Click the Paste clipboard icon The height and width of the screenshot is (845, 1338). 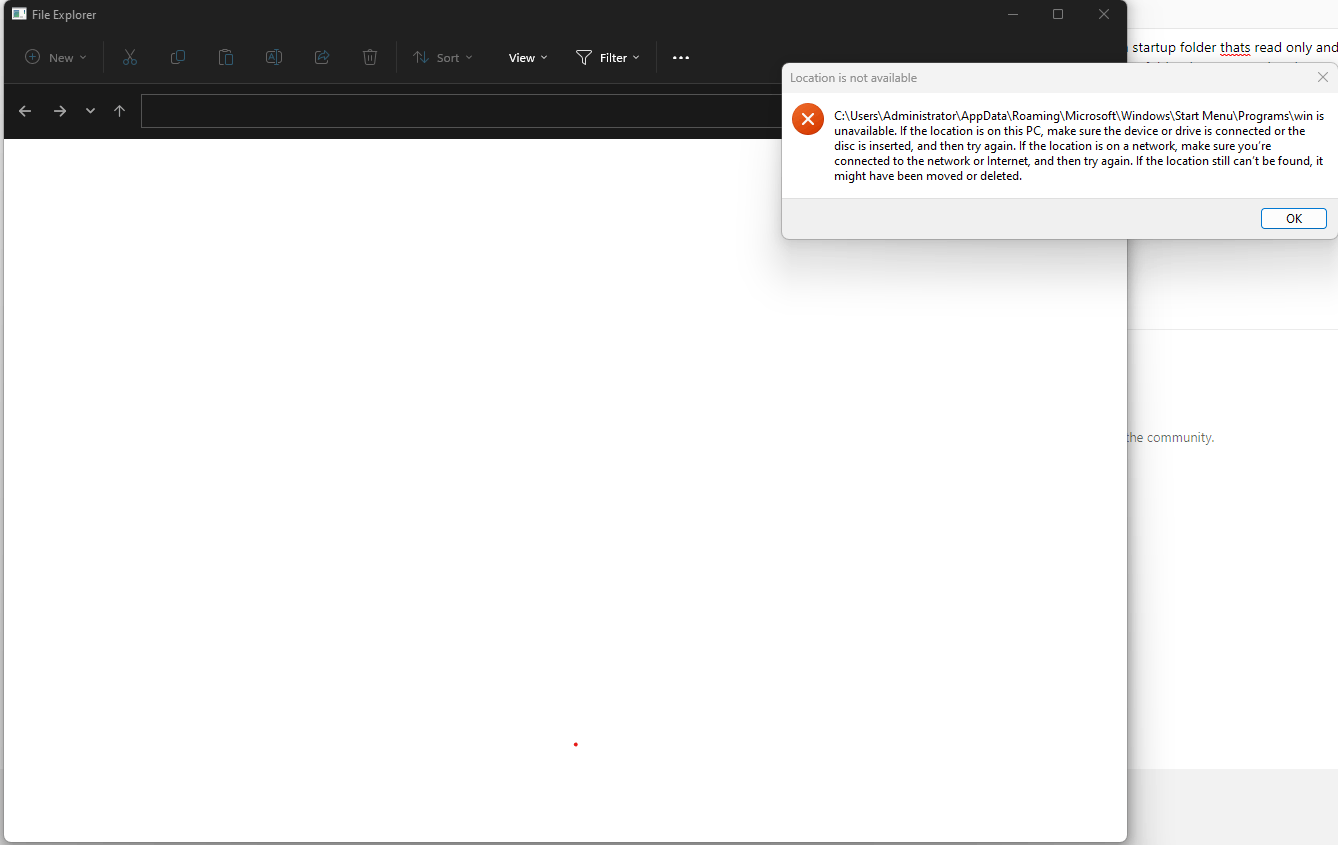(226, 58)
